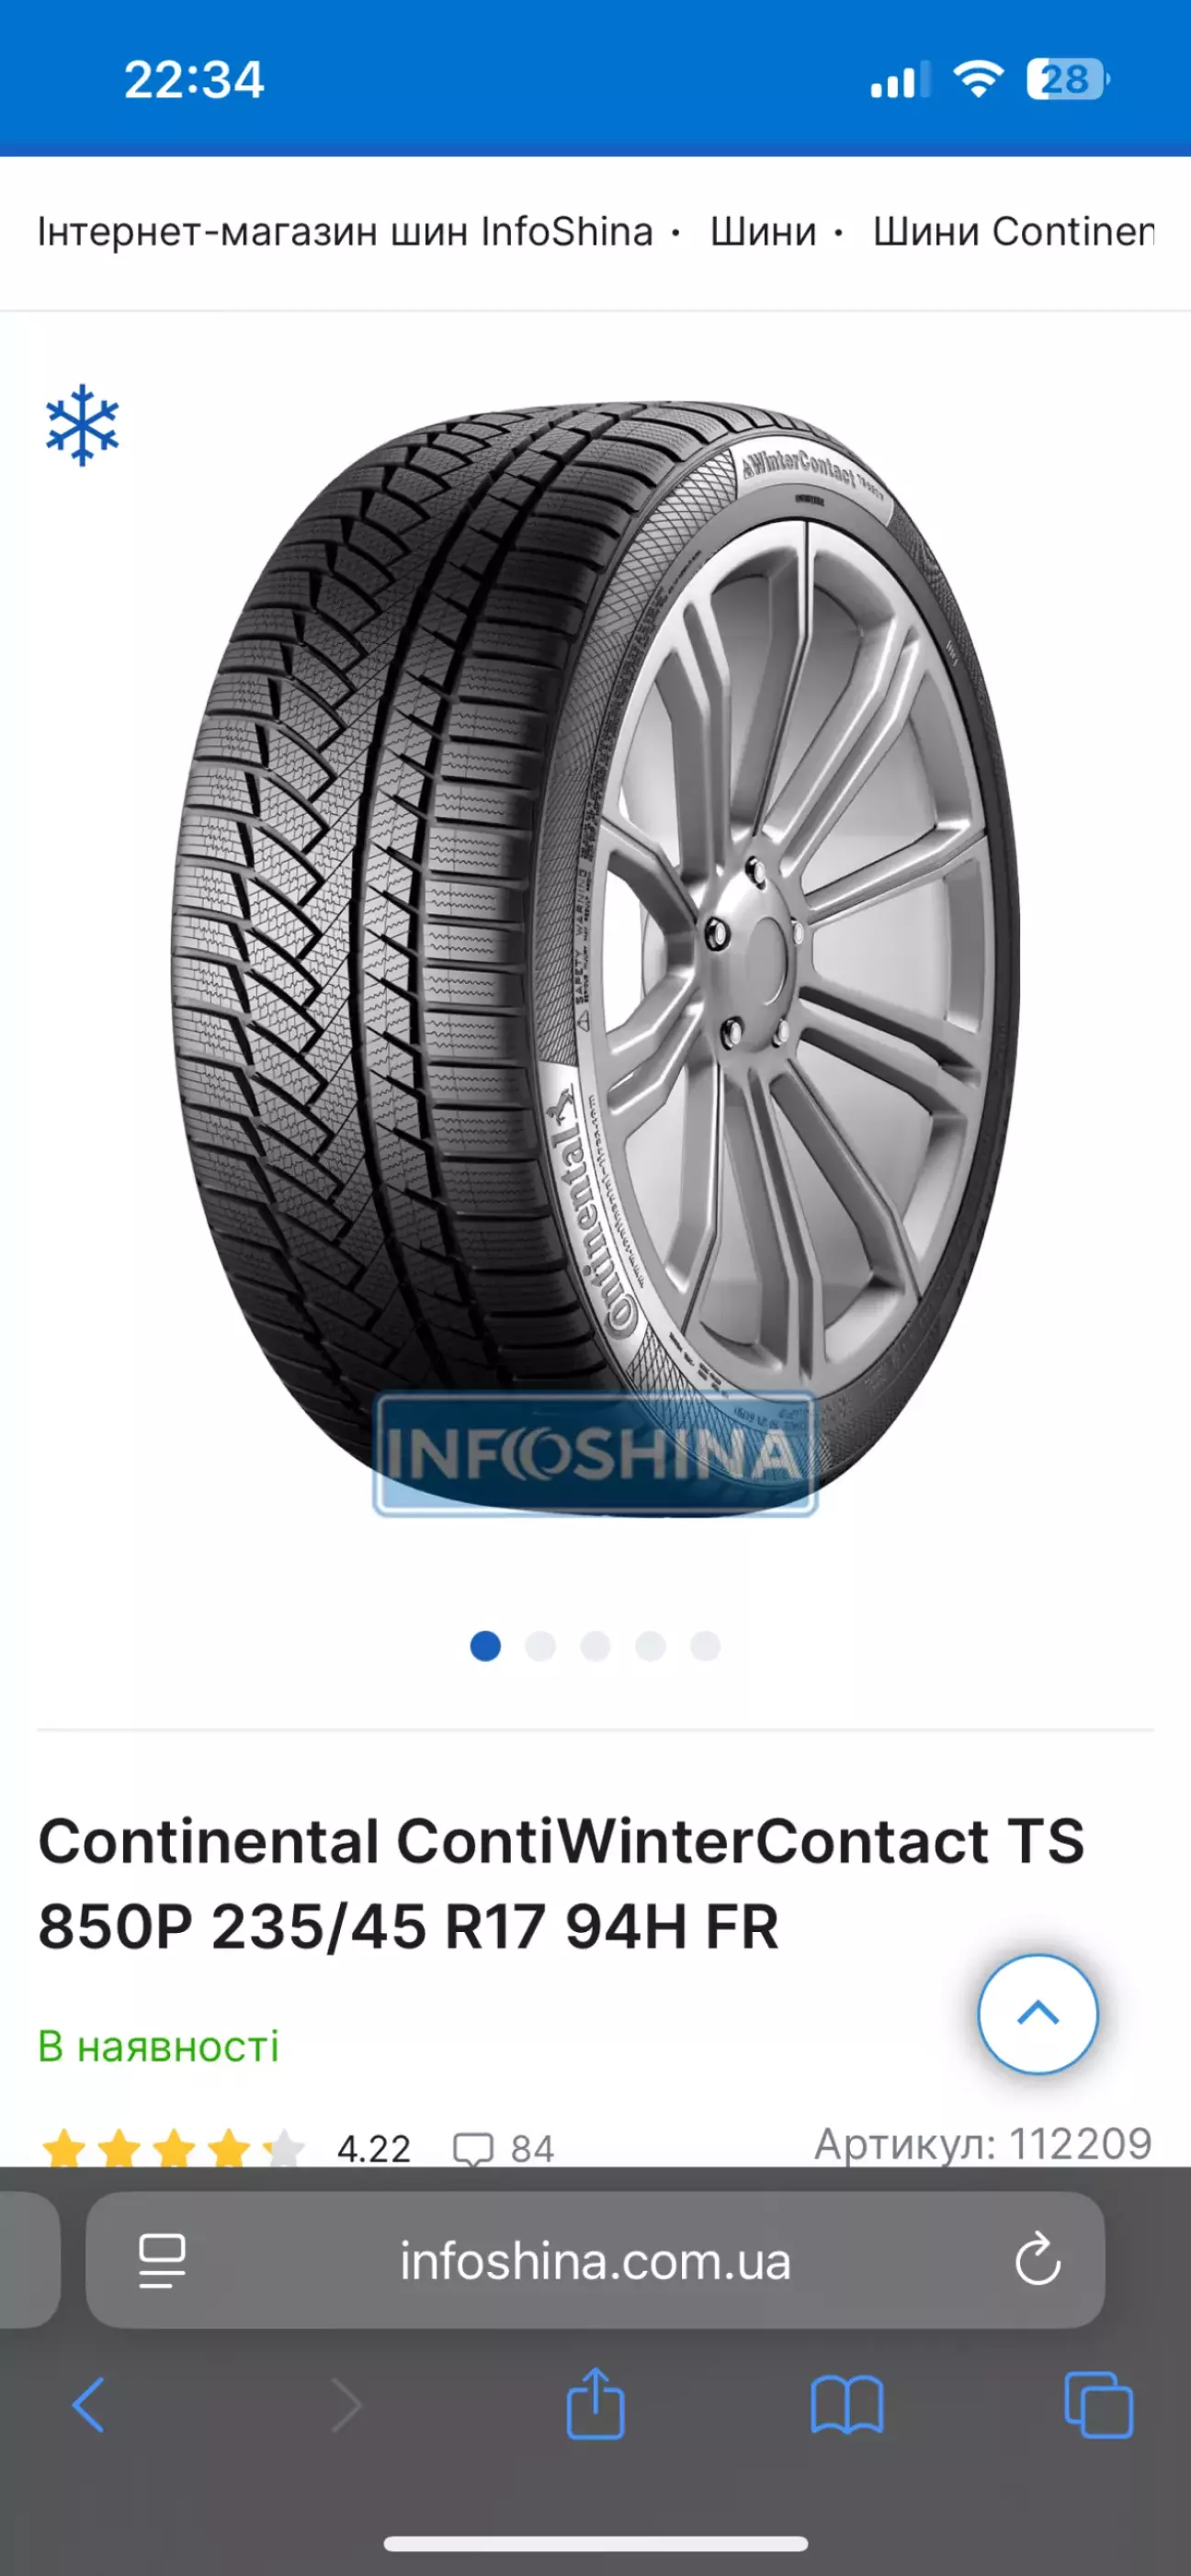Screen dimensions: 1191x2576
Task: Tap the Safari forward arrow
Action: pos(346,2405)
